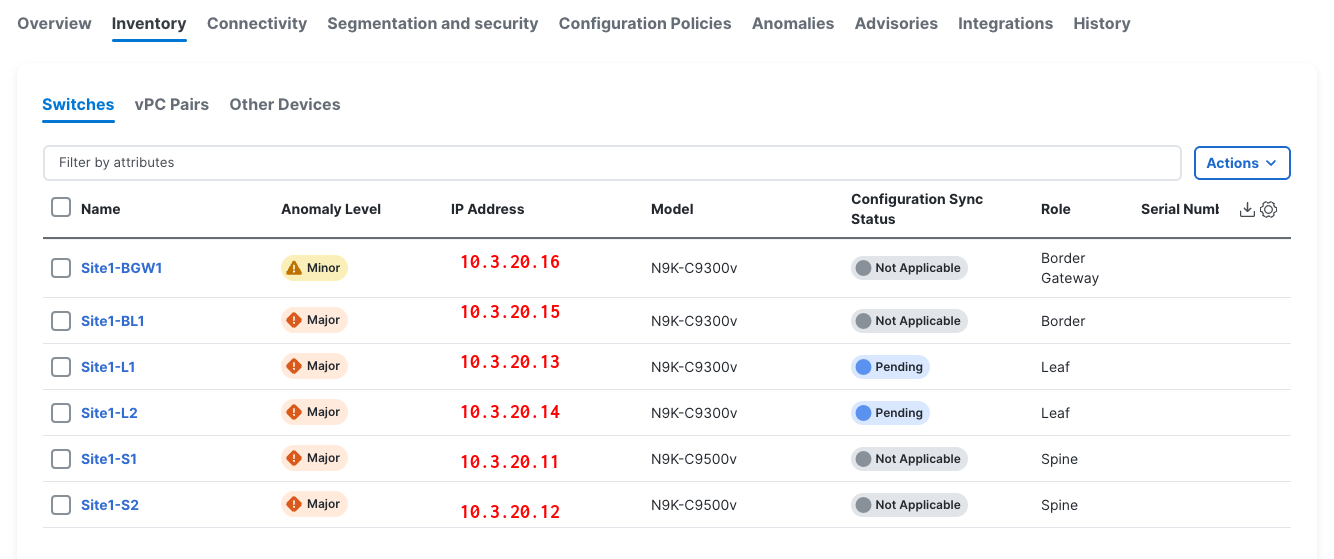The height and width of the screenshot is (559, 1334).
Task: Click Major anomaly badge for Site1-BL1
Action: [x=314, y=321]
